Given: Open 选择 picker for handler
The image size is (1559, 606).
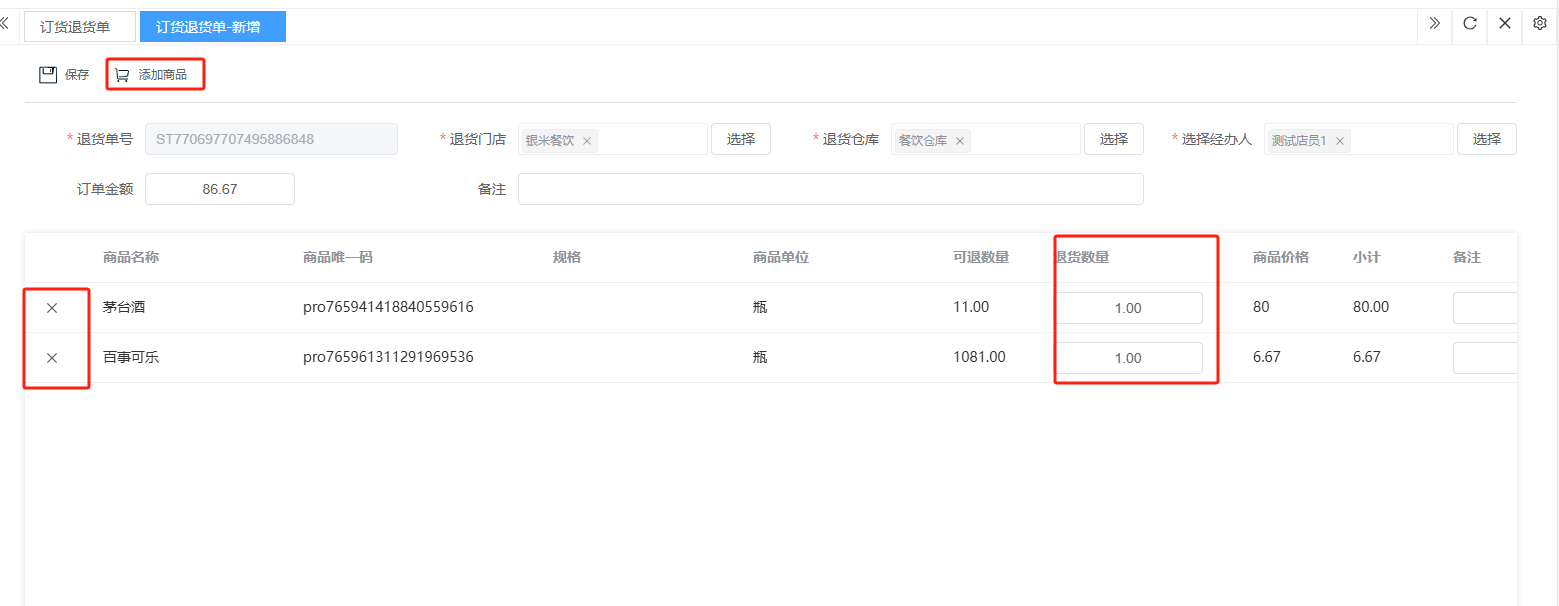Looking at the screenshot, I should click(x=1486, y=139).
